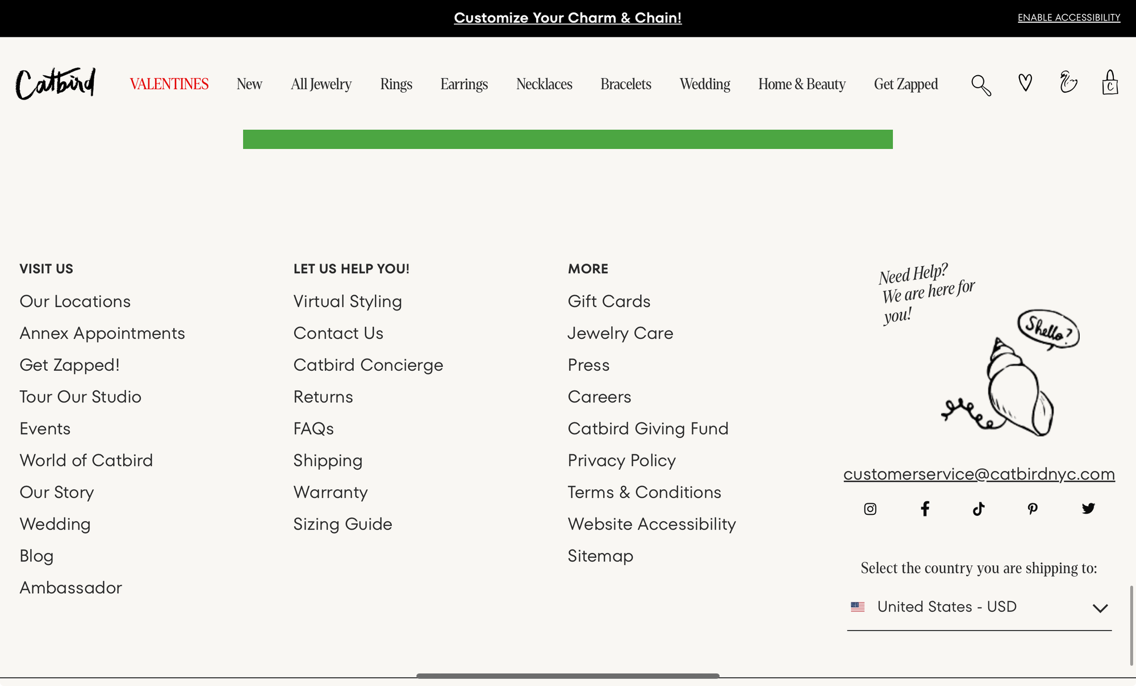Open the Home & Beauty menu
Image resolution: width=1136 pixels, height=686 pixels.
802,84
